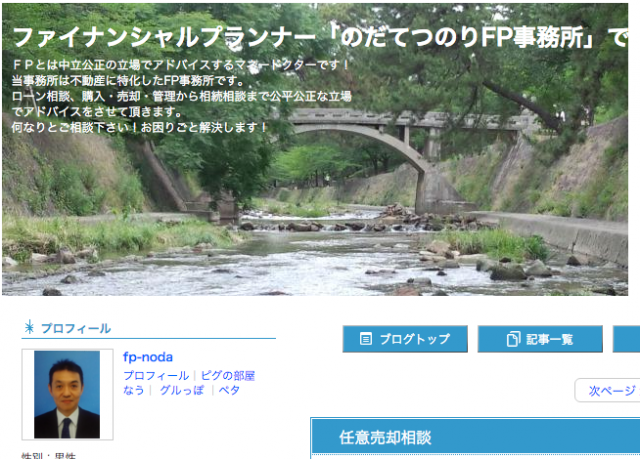This screenshot has width=640, height=459.
Task: Open the プロフィール link beside photo
Action: point(156,375)
